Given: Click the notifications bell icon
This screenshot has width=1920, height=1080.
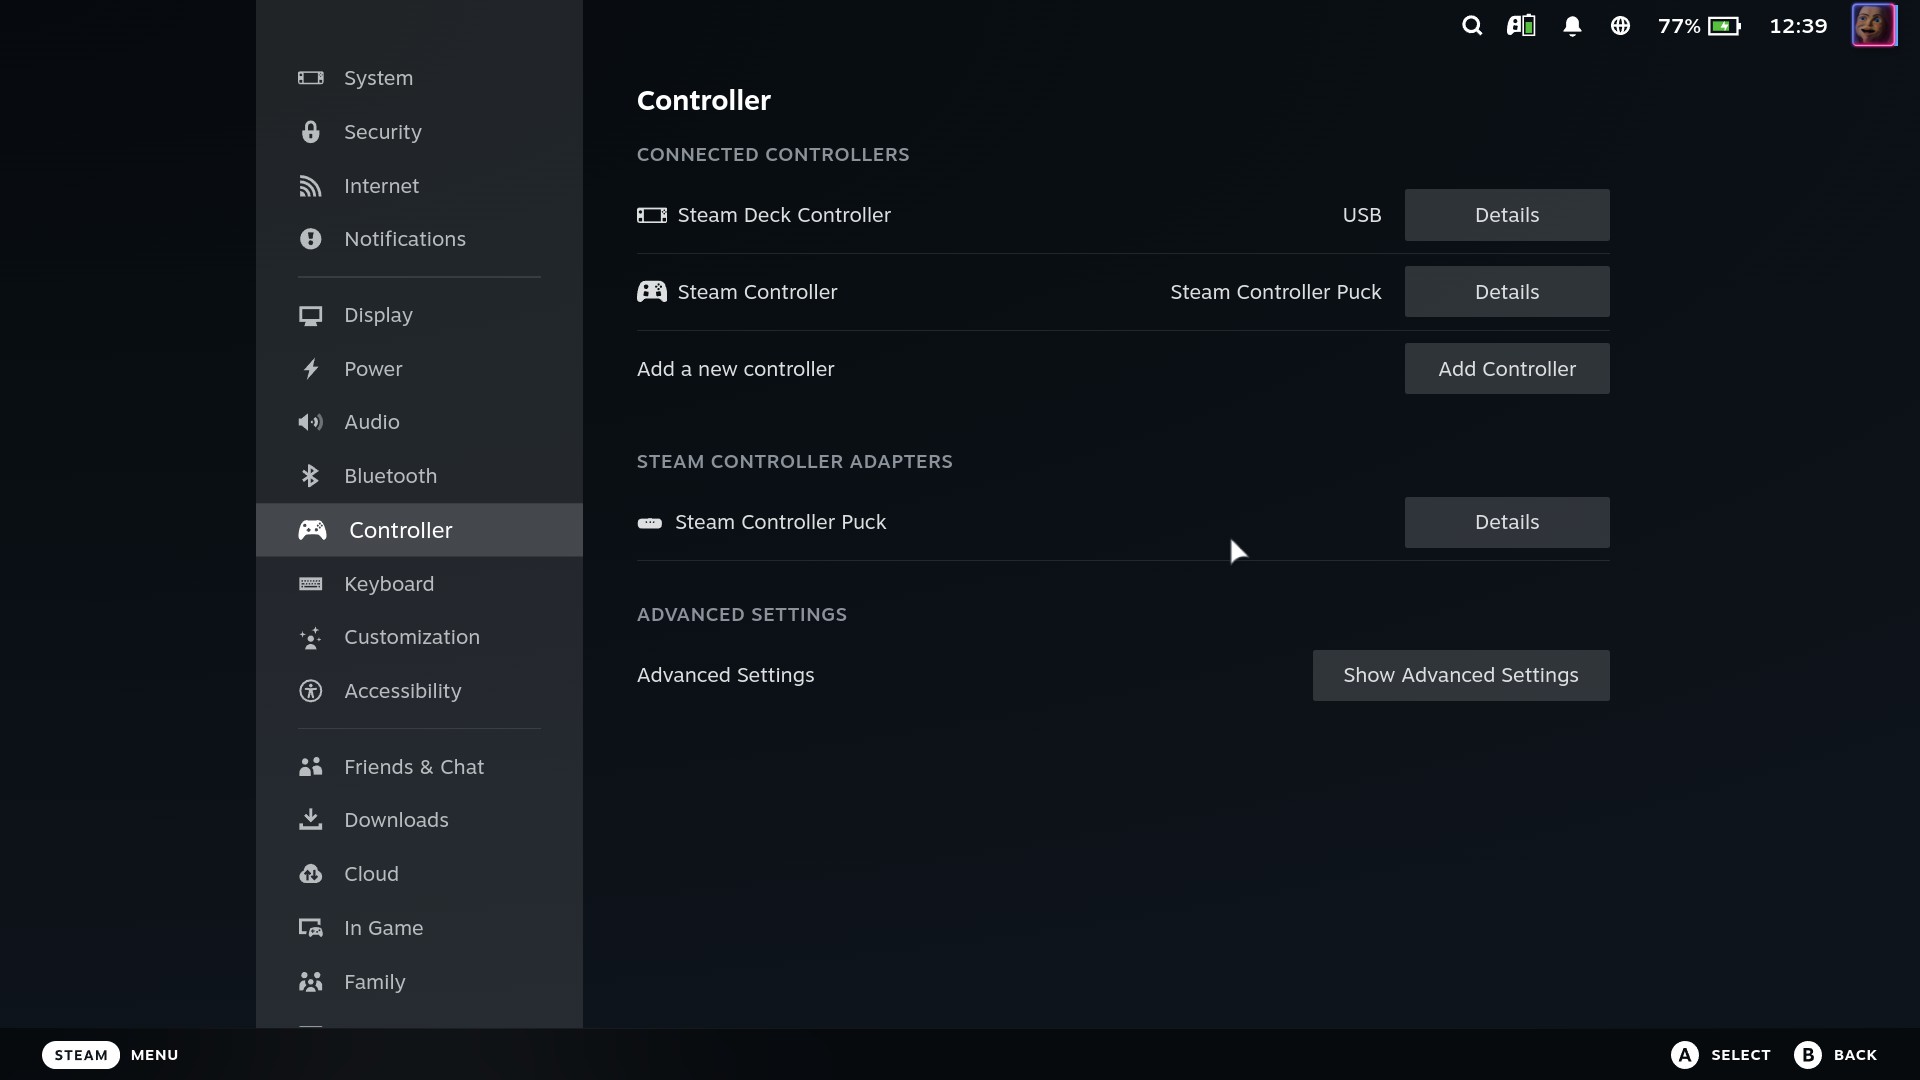Looking at the screenshot, I should coord(1572,26).
